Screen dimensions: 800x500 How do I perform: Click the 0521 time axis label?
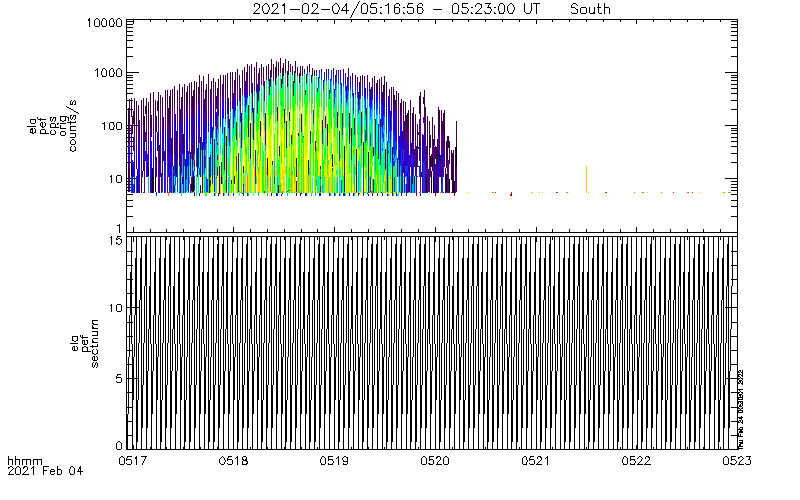pyautogui.click(x=536, y=461)
